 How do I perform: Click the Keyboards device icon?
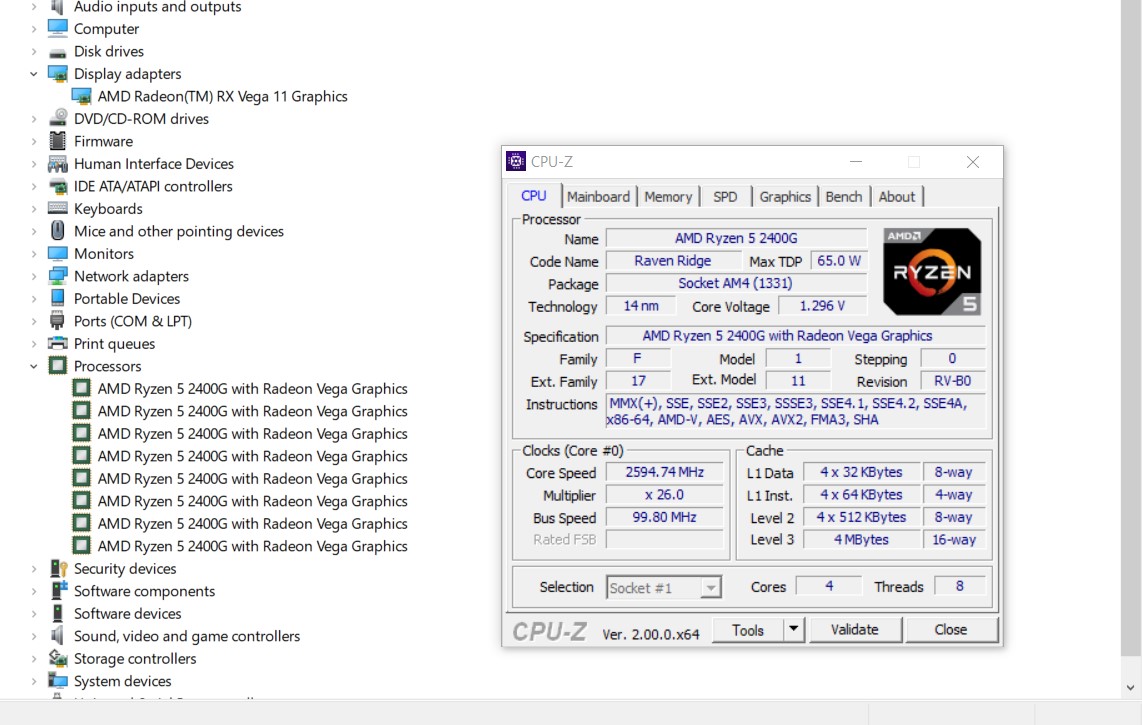[x=58, y=209]
